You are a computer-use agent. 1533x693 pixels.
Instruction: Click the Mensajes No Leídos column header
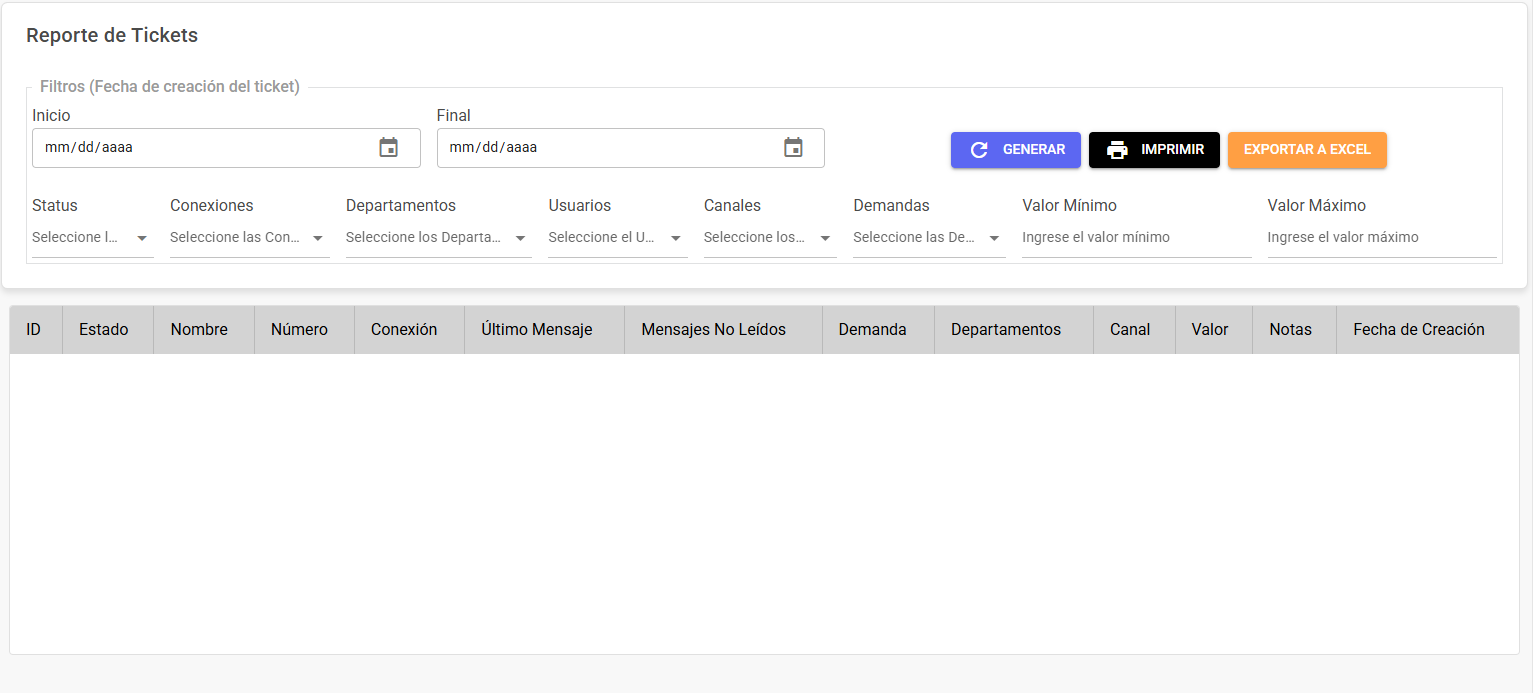(723, 330)
